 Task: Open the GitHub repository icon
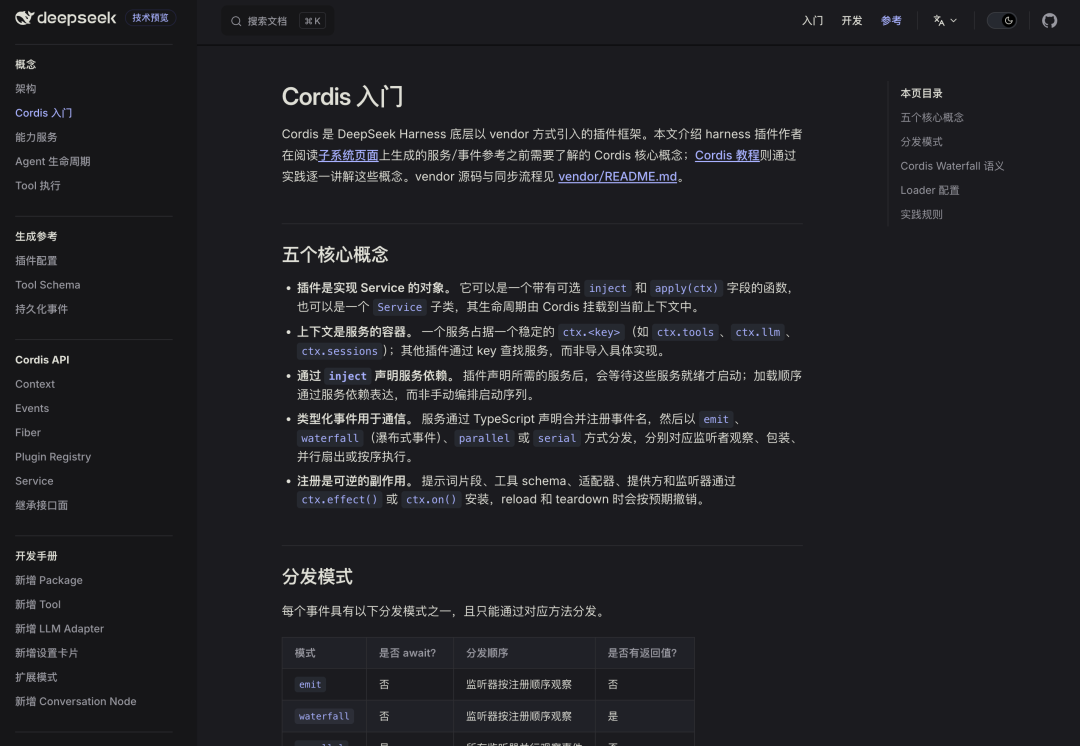[1049, 21]
